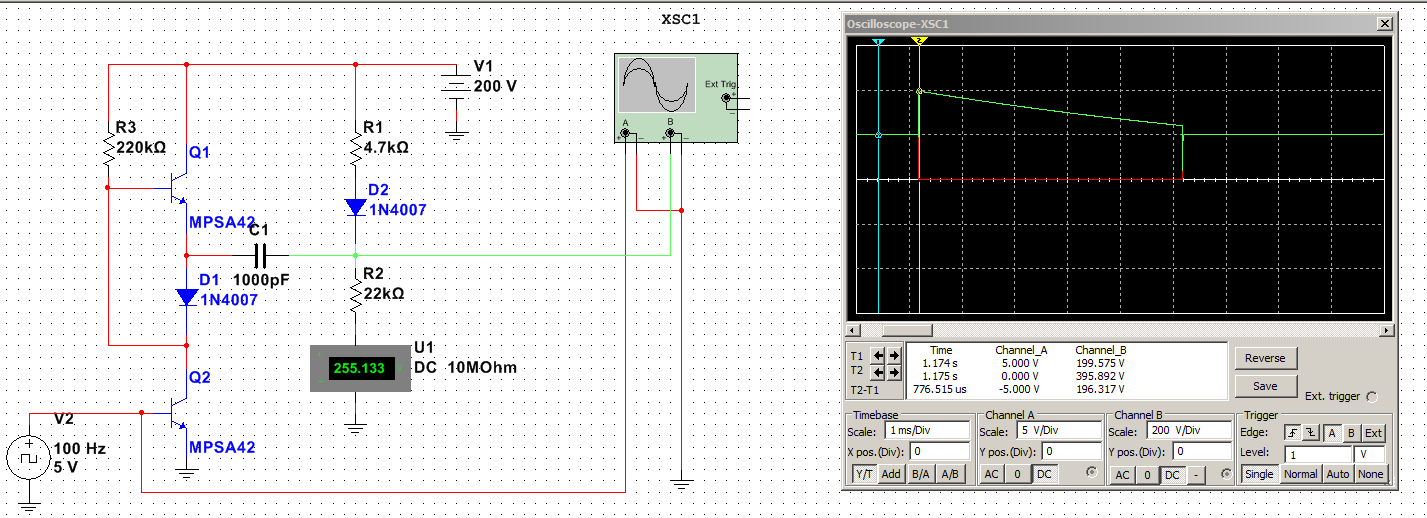Set trigger source to channel A
The width and height of the screenshot is (1427, 518).
(1333, 433)
